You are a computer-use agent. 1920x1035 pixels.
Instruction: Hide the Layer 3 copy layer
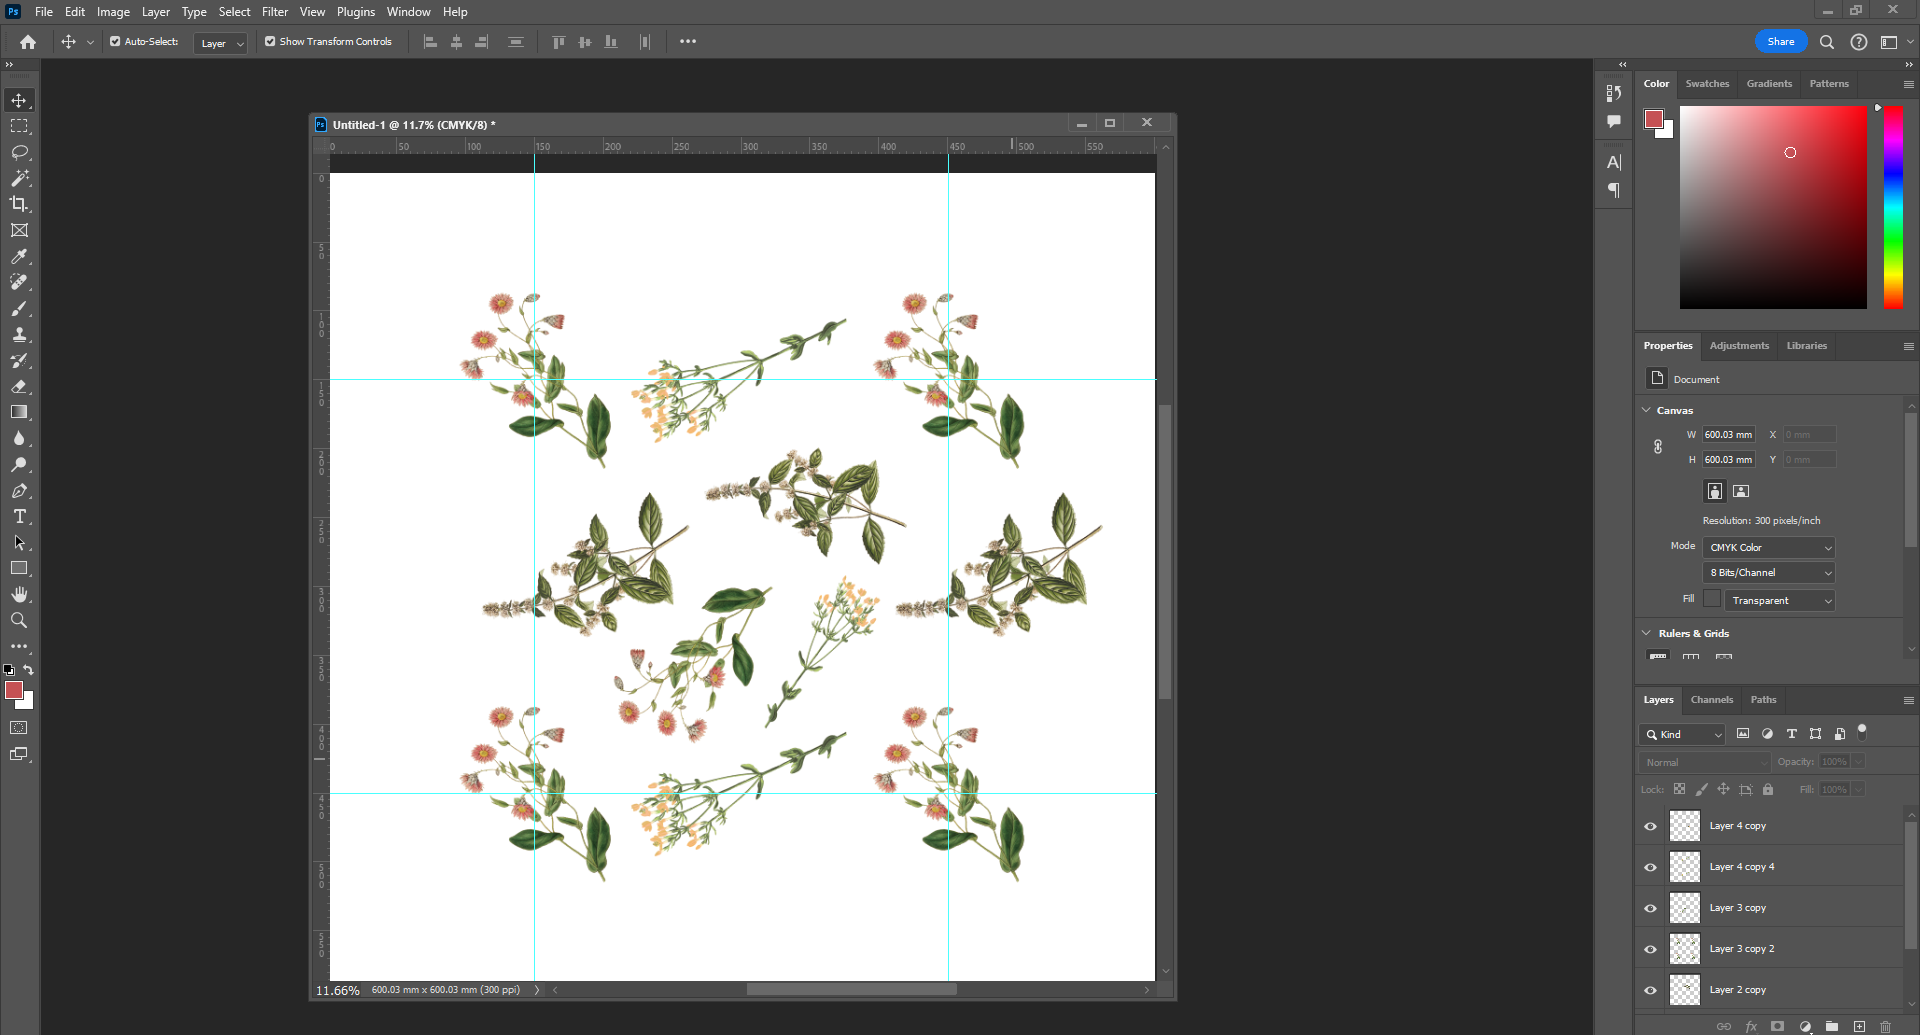coord(1650,908)
